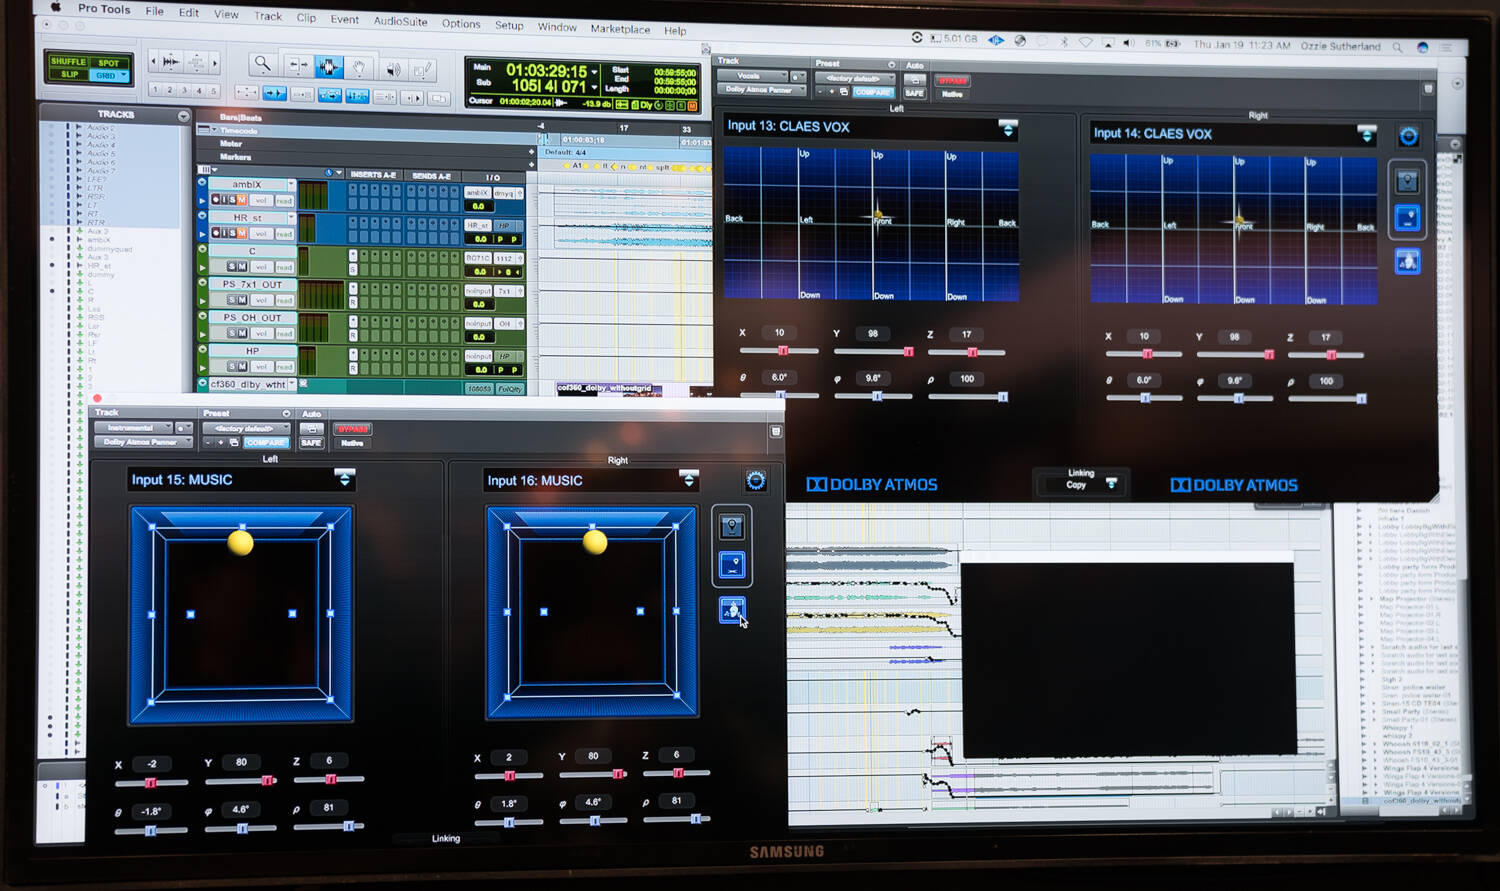The height and width of the screenshot is (891, 1500).
Task: Open the settings gear beside Input 14: CLAES VOX
Action: [1408, 137]
